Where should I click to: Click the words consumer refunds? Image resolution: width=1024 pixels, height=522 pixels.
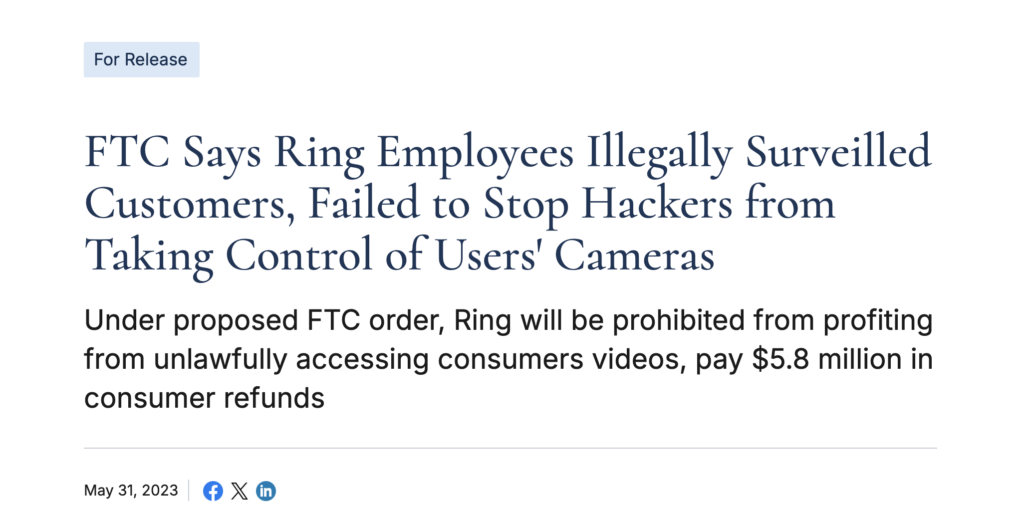point(204,398)
